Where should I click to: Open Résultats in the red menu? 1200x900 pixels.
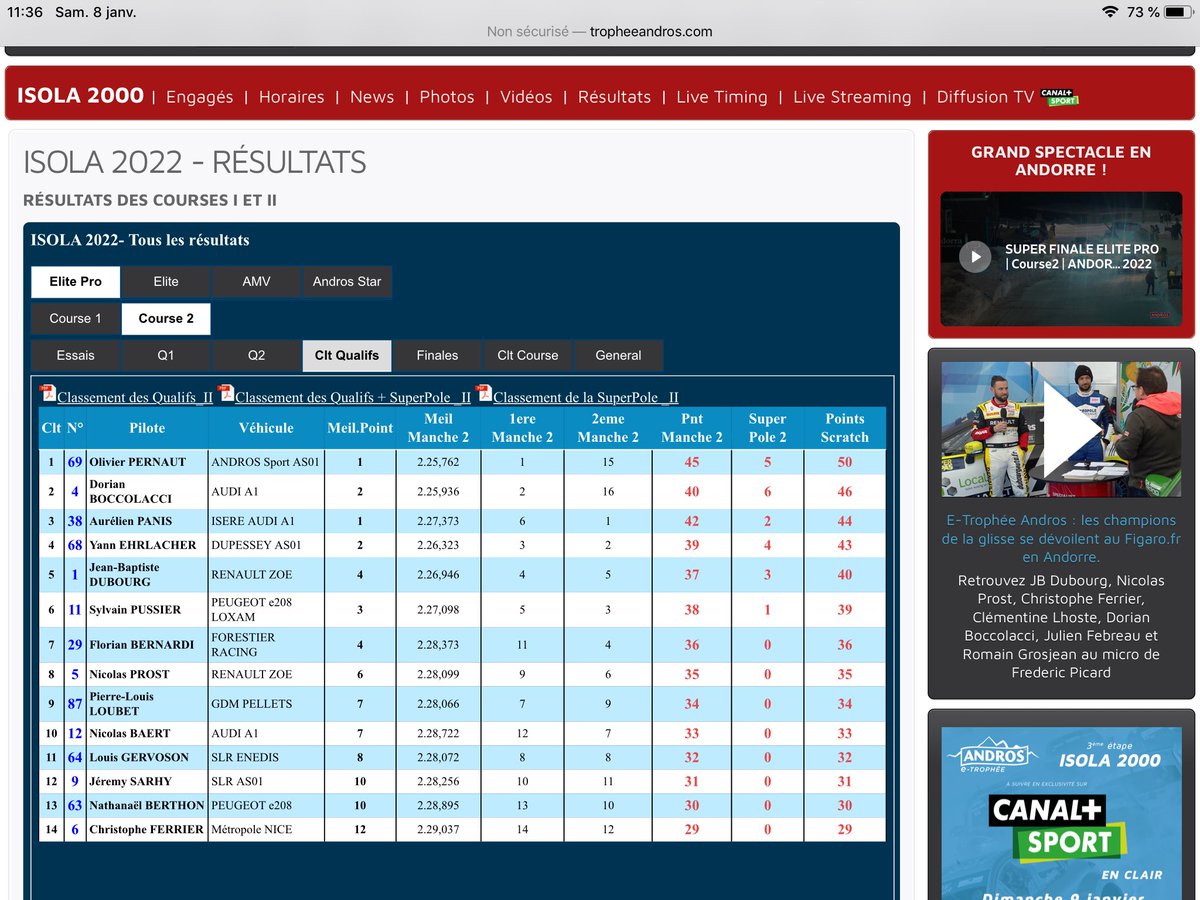(614, 97)
